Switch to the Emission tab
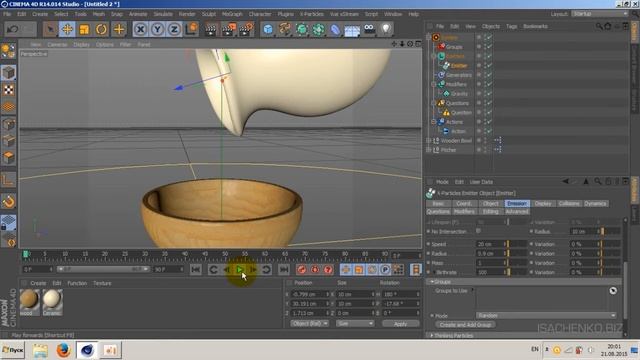 [517, 203]
